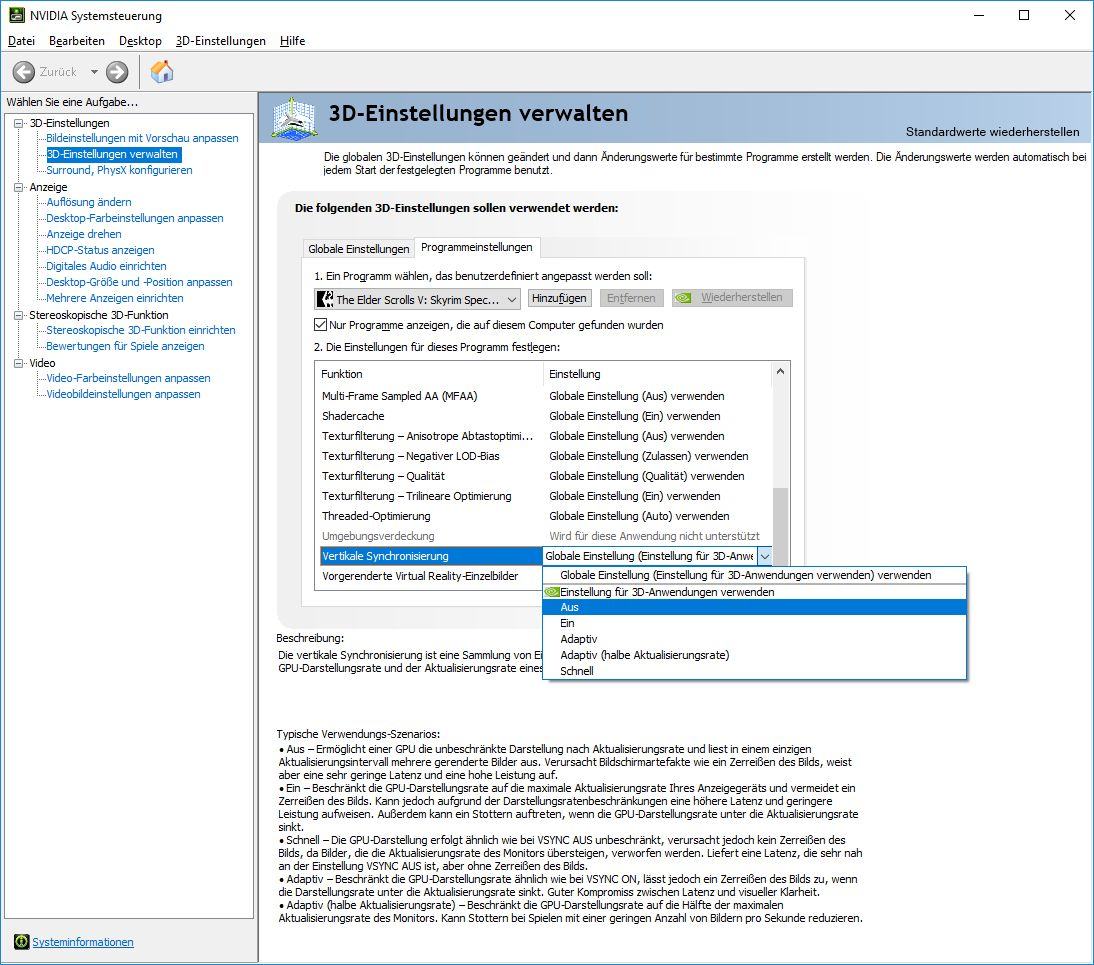The width and height of the screenshot is (1094, 965).
Task: Click the Forward arrow icon
Action: click(x=117, y=71)
